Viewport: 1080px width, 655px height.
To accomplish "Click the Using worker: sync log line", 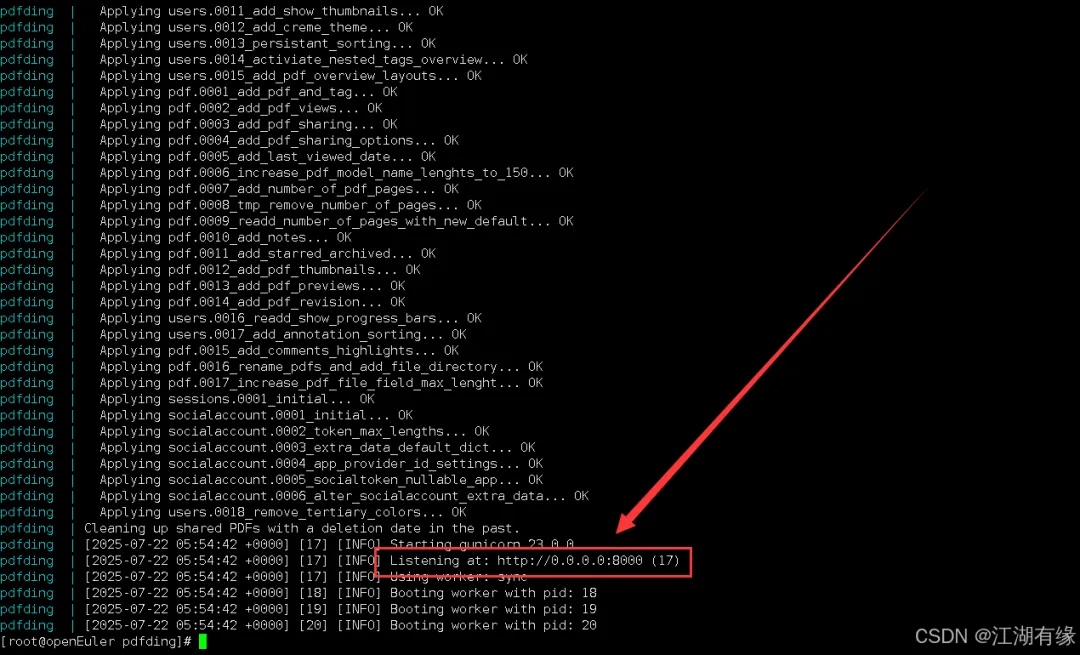I will click(306, 577).
